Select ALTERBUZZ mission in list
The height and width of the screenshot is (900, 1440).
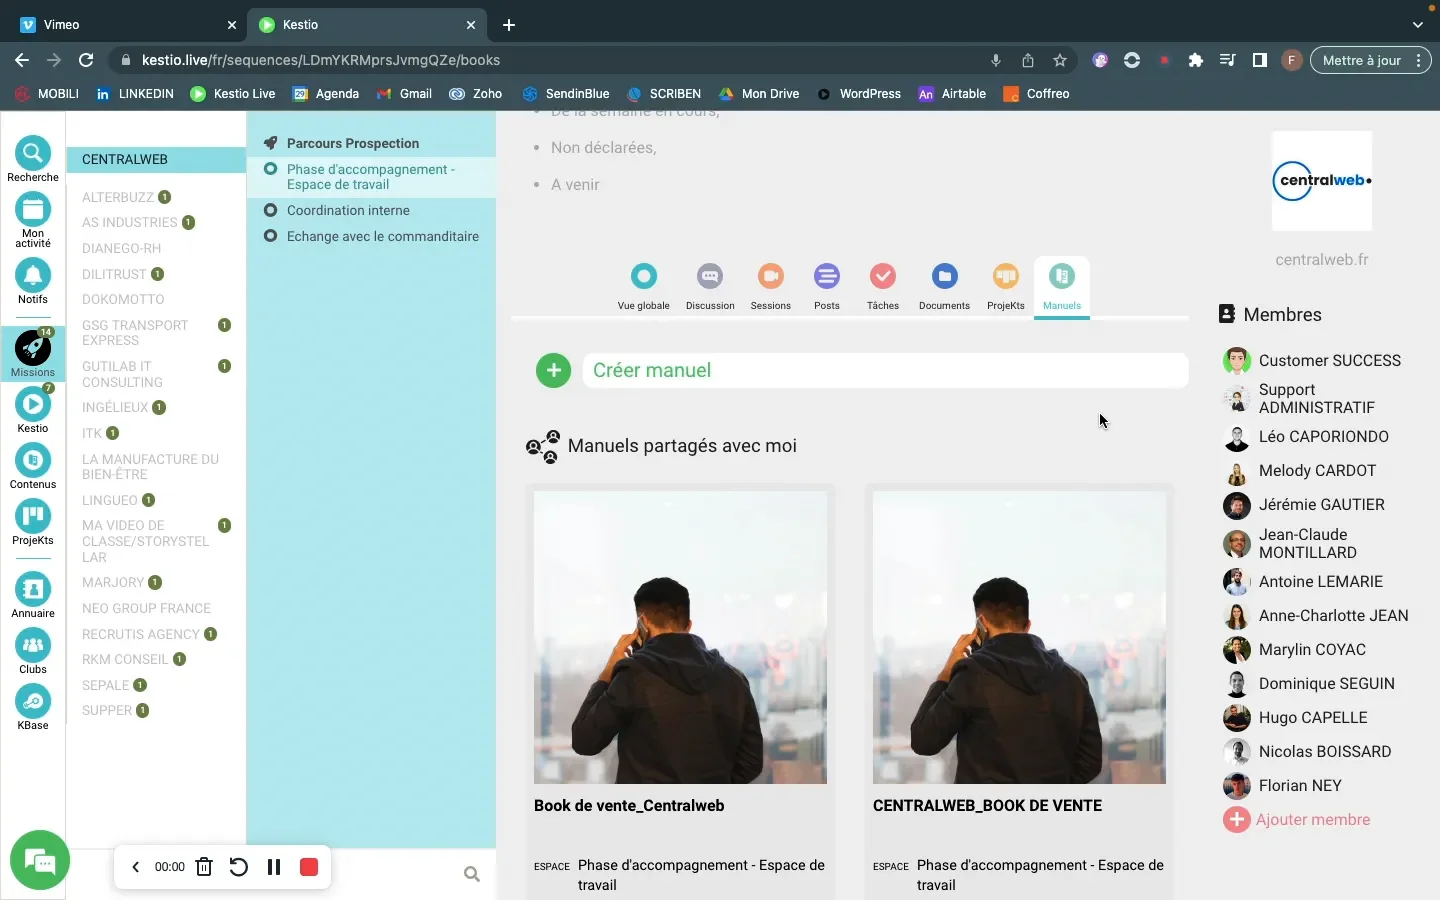[x=118, y=197]
